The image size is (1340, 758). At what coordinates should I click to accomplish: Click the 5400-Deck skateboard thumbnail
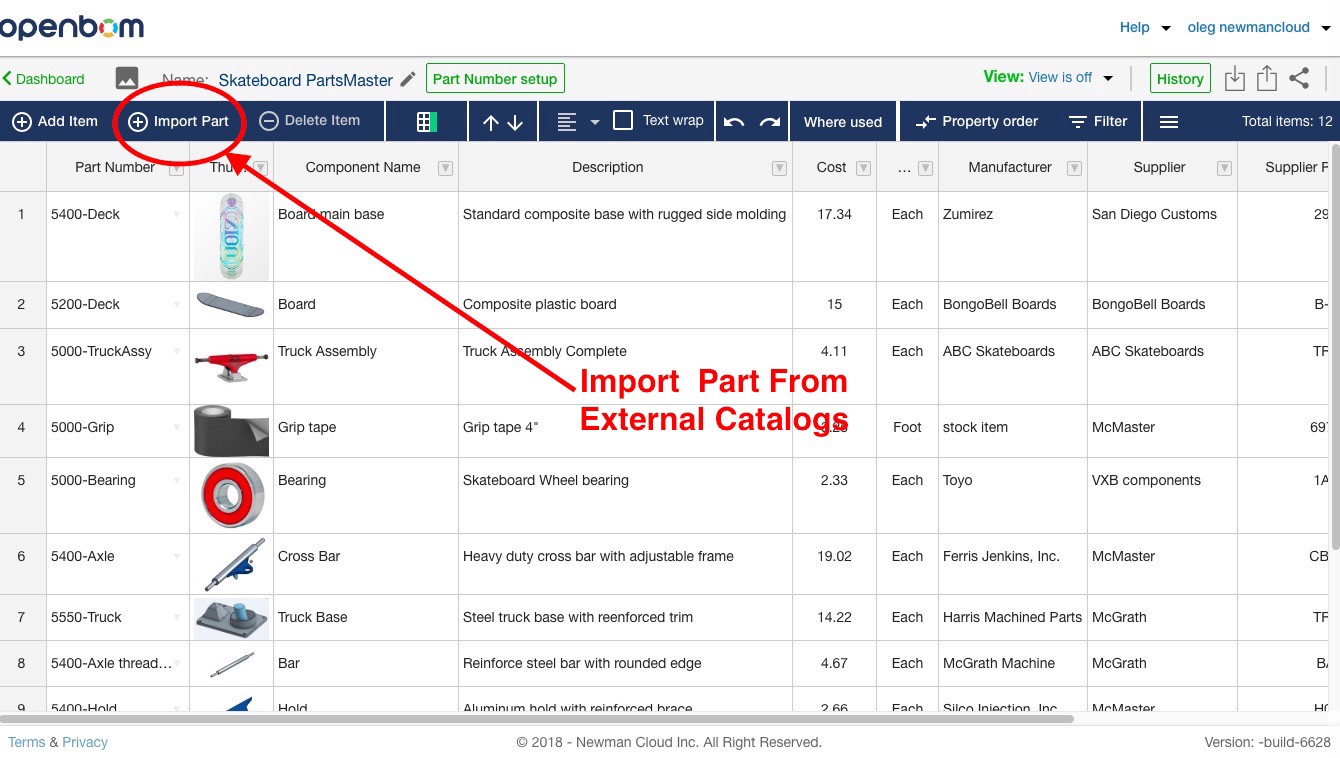(231, 236)
